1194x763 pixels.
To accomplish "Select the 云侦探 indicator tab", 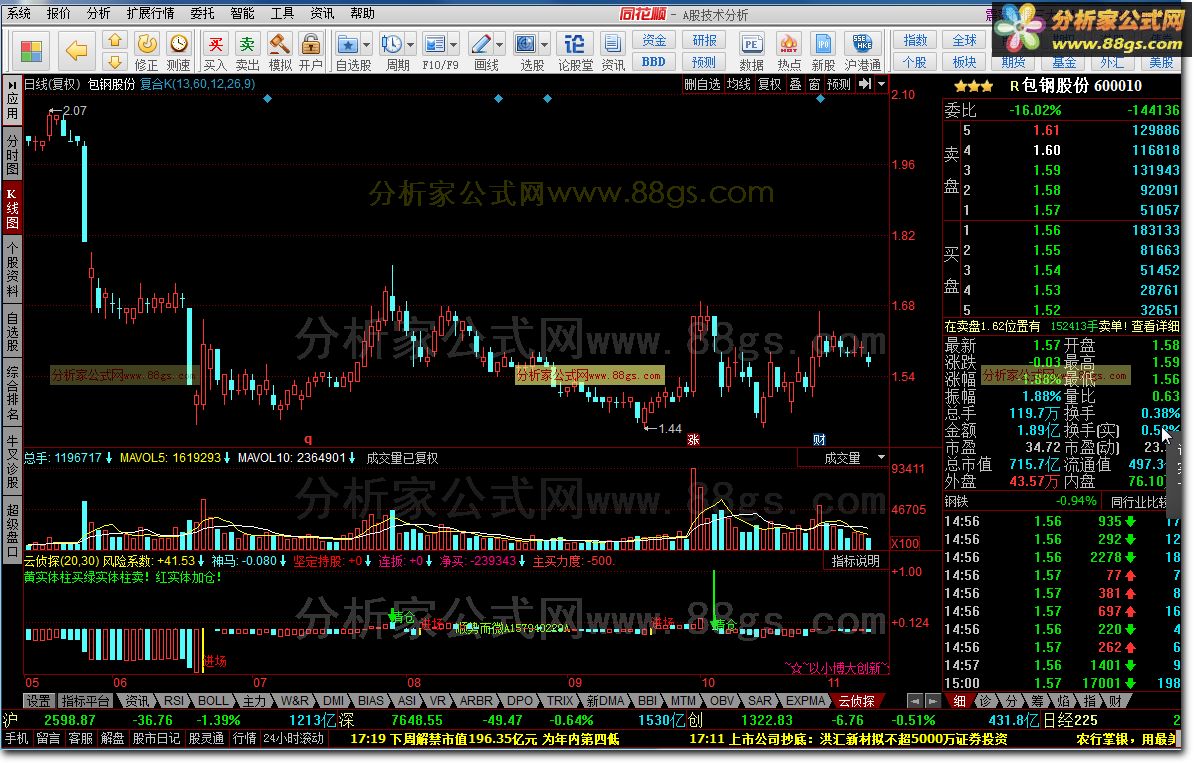I will tap(856, 701).
